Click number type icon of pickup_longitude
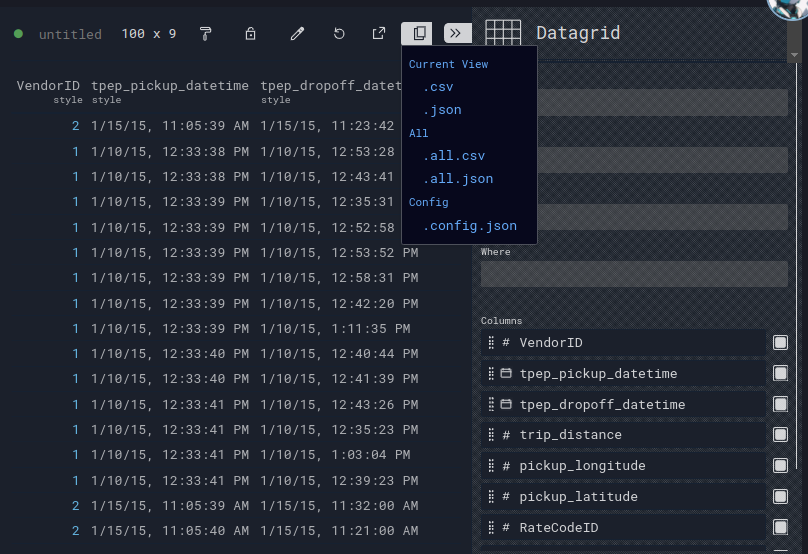Image resolution: width=808 pixels, height=554 pixels. click(507, 466)
